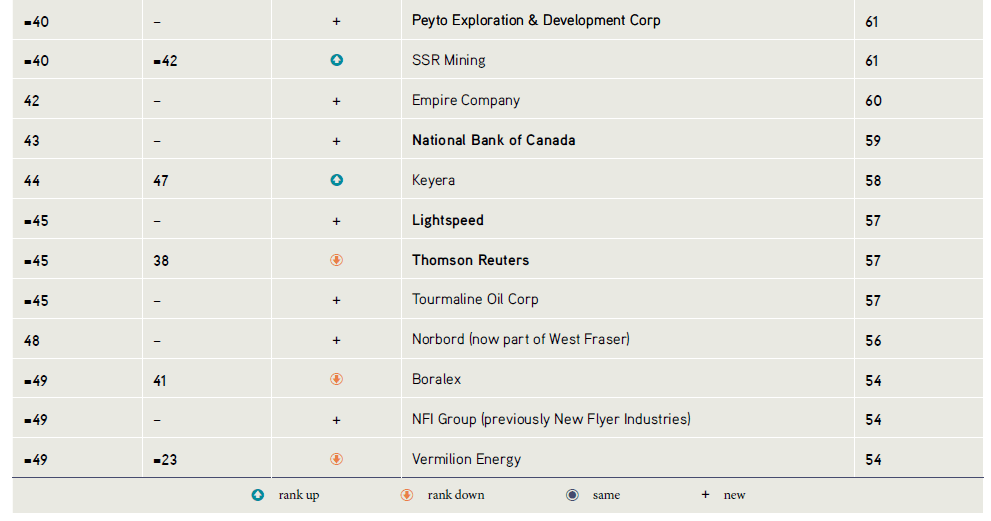Image resolution: width=991 pixels, height=521 pixels.
Task: Click the rank up icon in Keyera row
Action: click(x=337, y=180)
